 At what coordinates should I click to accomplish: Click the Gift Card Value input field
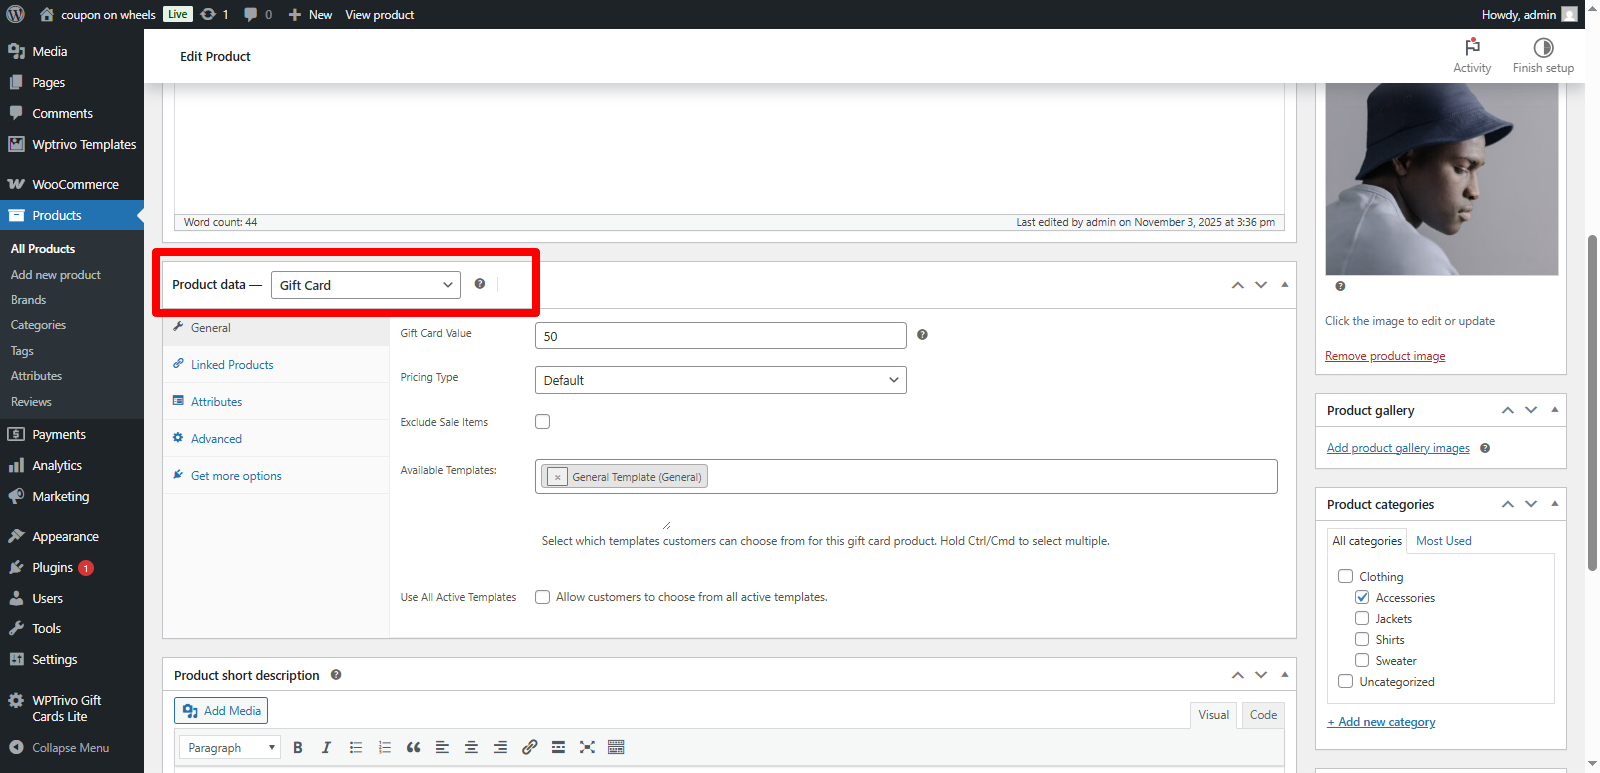tap(720, 335)
